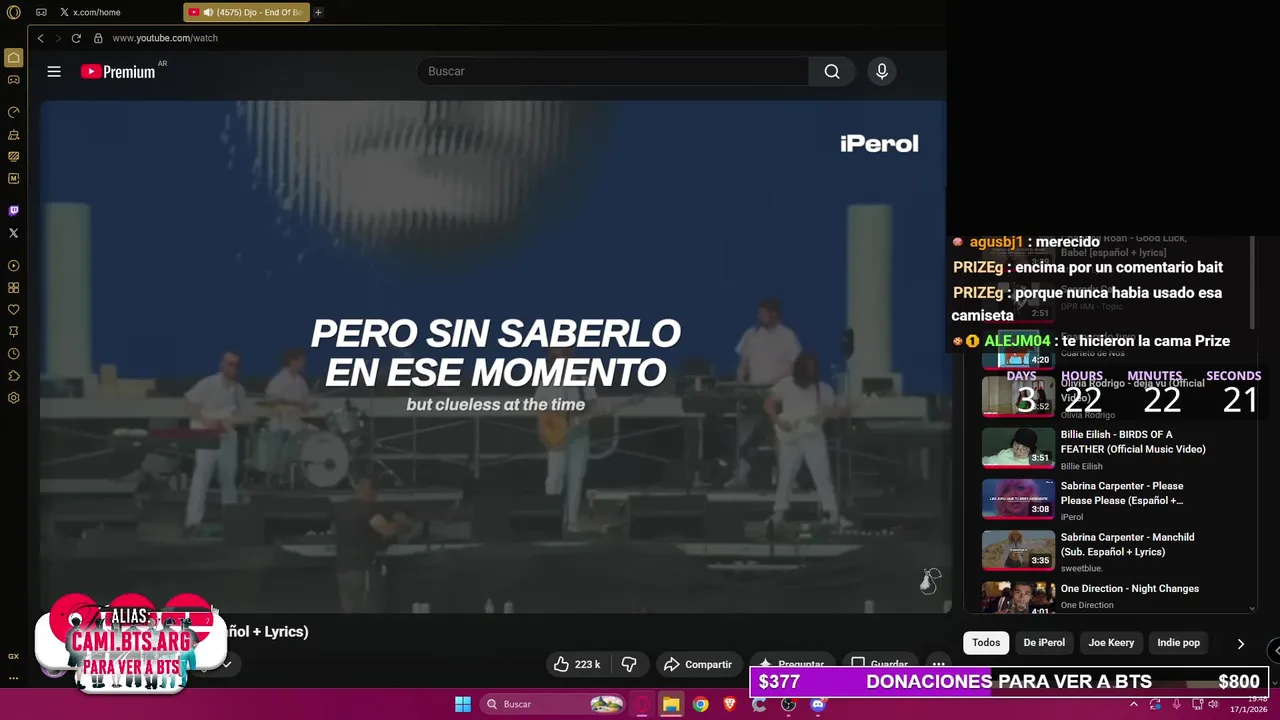The height and width of the screenshot is (720, 1280).
Task: Open the Windows Start menu
Action: (463, 704)
